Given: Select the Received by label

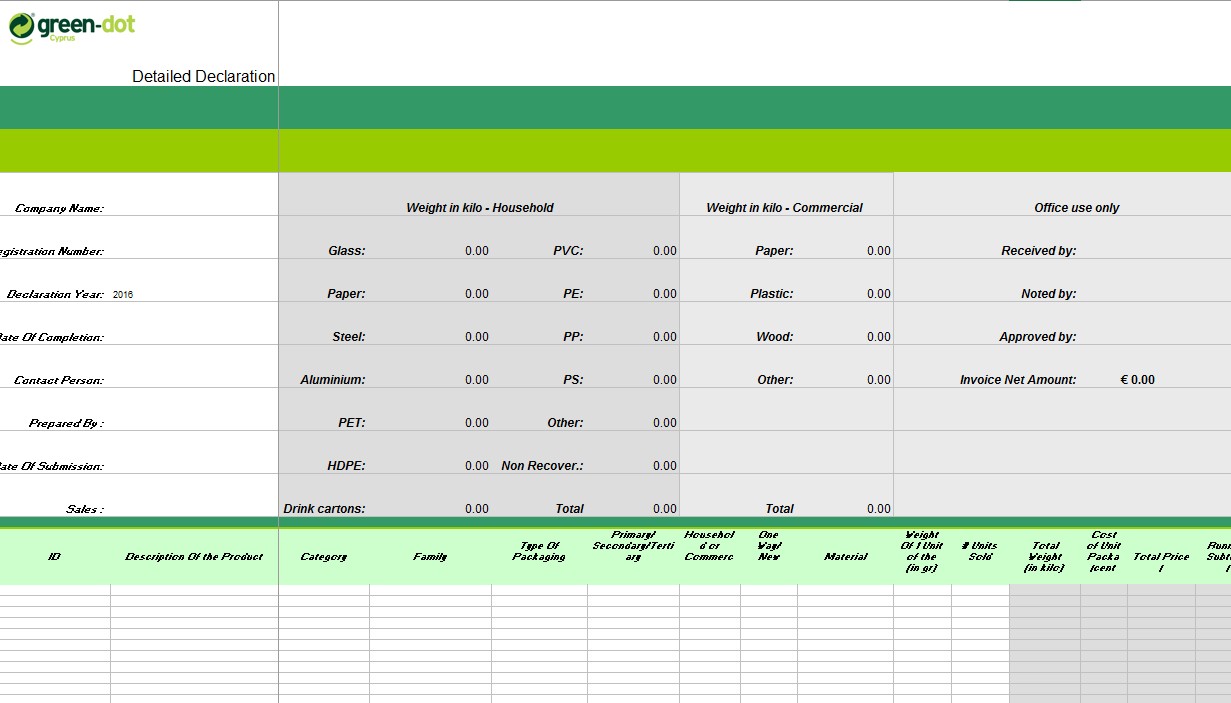Looking at the screenshot, I should 1039,251.
